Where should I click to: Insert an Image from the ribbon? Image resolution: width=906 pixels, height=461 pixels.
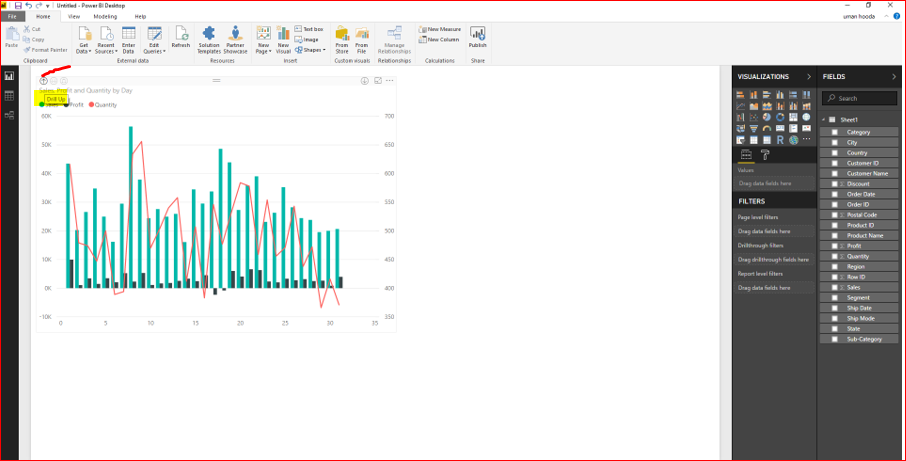click(x=306, y=39)
